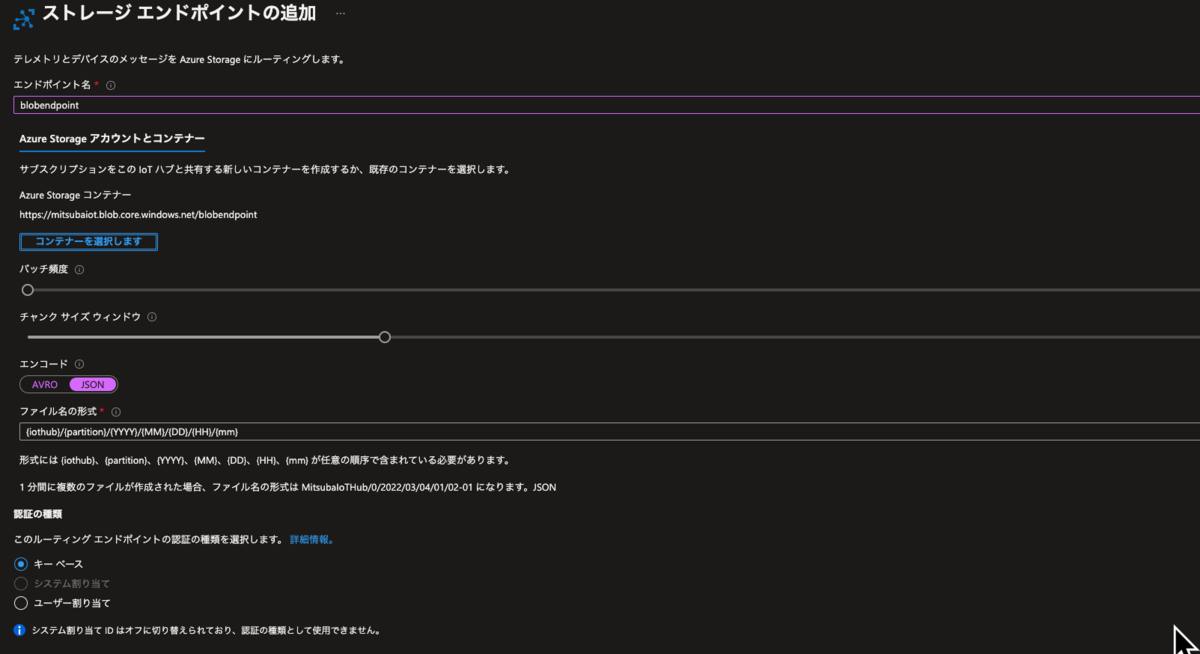The image size is (1200, 654).
Task: Click the file name example line mentioning MitsubaIoTHub/0/2022/03/04/01/02-01
Action: click(288, 488)
